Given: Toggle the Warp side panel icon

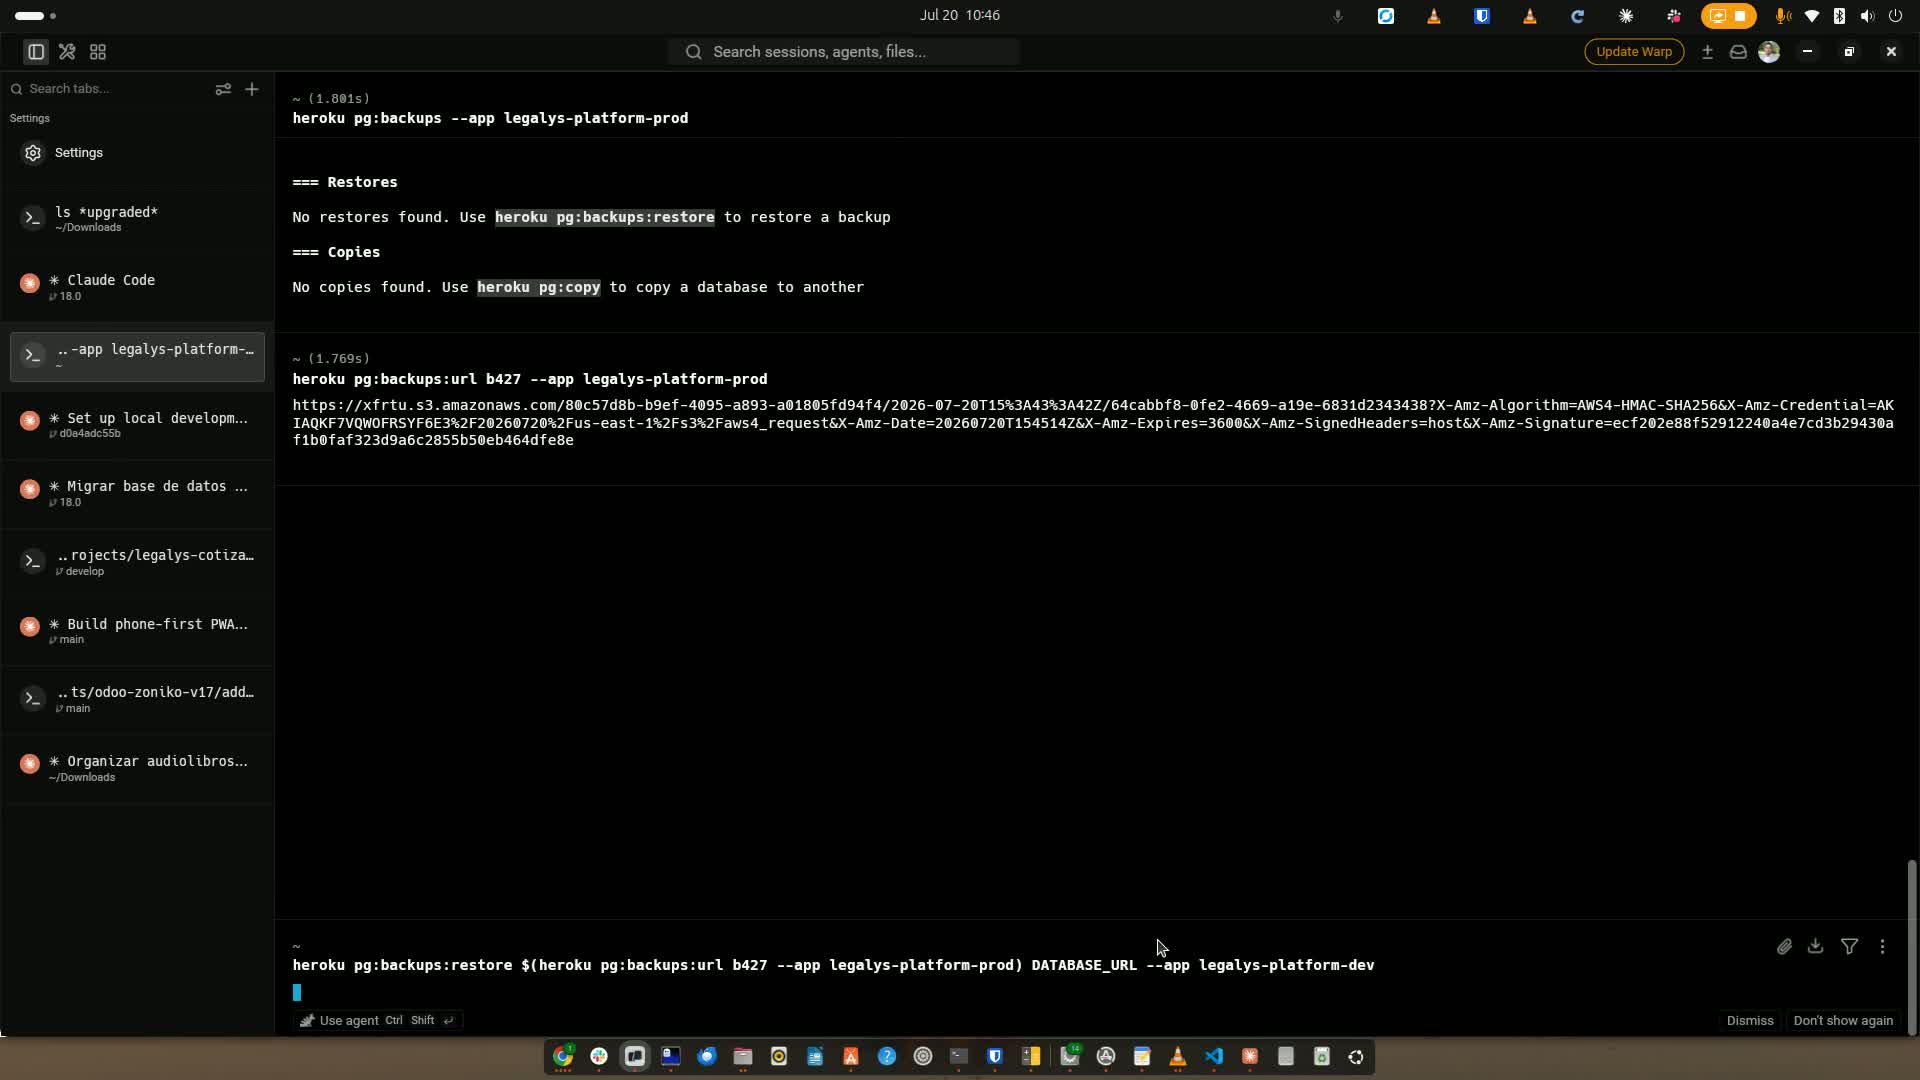Looking at the screenshot, I should pos(36,52).
